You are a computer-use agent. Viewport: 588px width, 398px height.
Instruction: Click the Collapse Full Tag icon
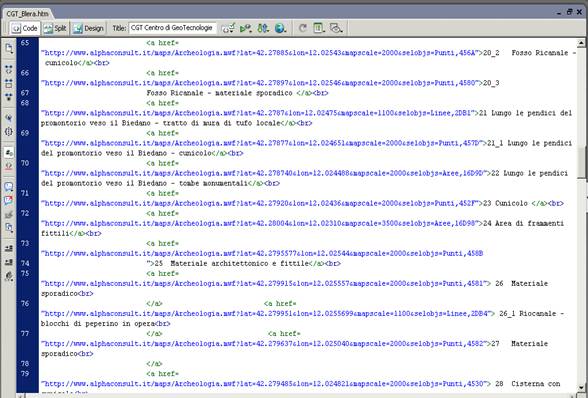9,69
